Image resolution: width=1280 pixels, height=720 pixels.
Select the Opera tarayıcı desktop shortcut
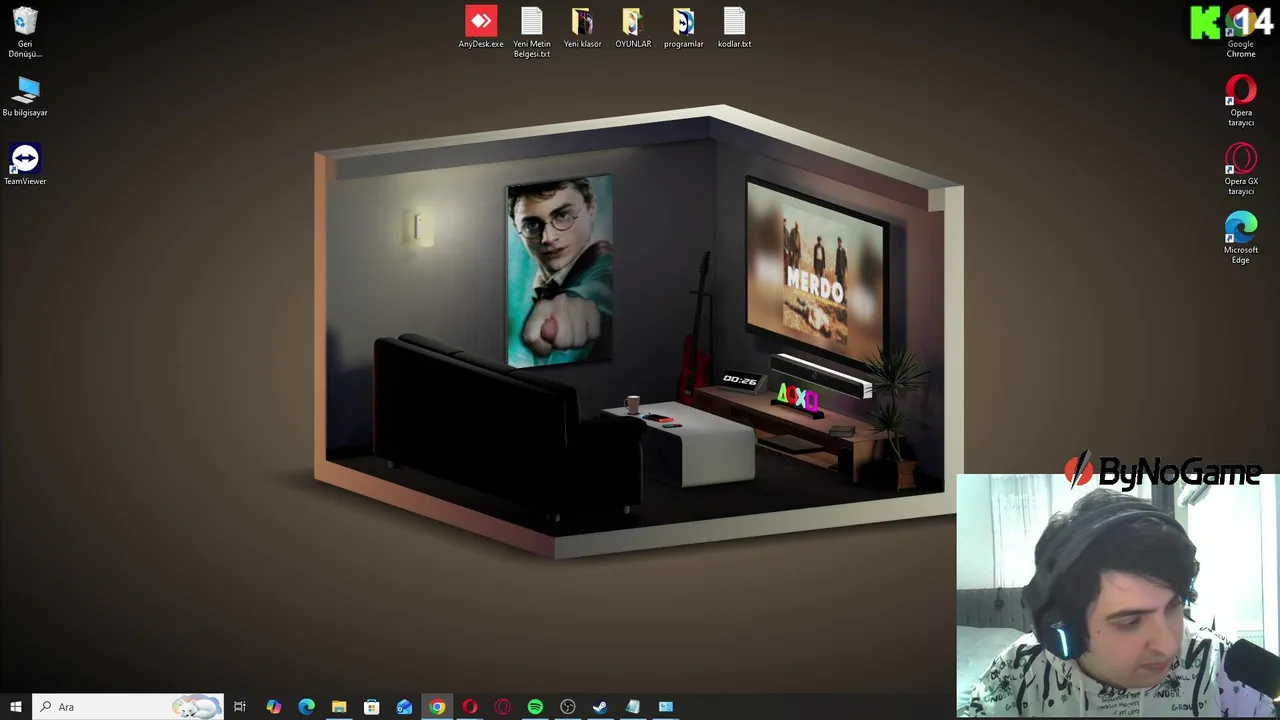pos(1241,101)
